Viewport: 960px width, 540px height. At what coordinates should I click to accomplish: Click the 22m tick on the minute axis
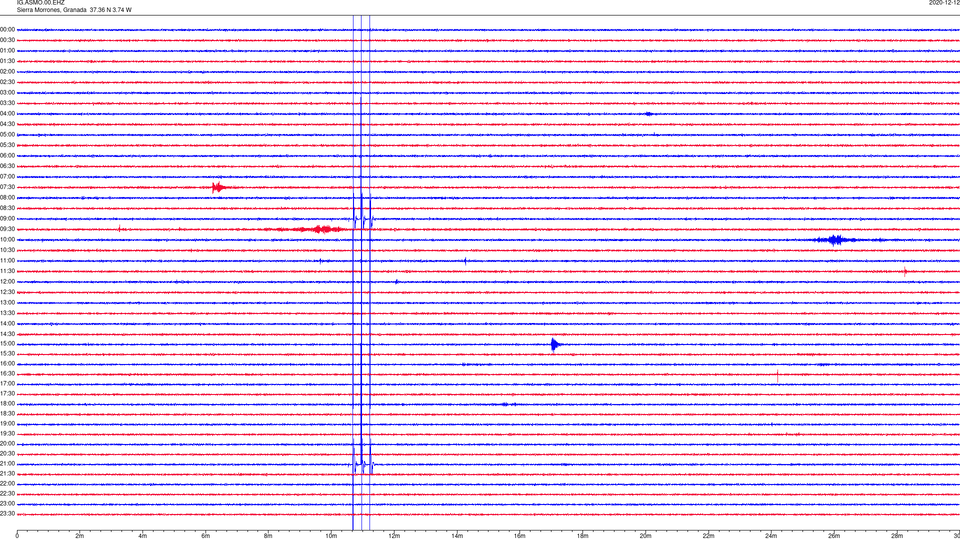click(x=708, y=536)
